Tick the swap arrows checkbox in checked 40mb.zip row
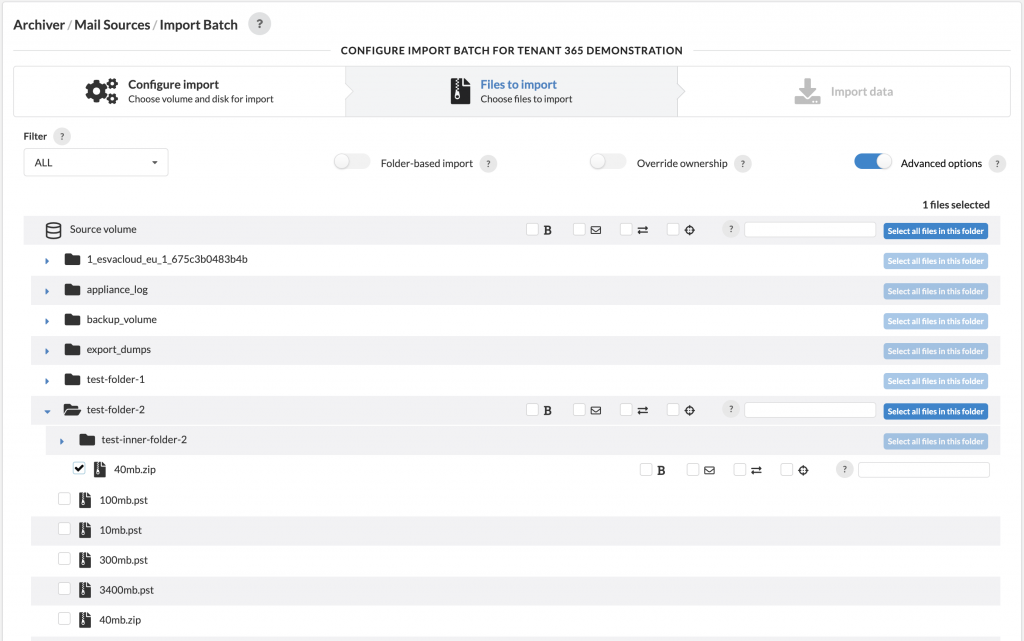Screen dimensions: 1024x641 point(740,469)
